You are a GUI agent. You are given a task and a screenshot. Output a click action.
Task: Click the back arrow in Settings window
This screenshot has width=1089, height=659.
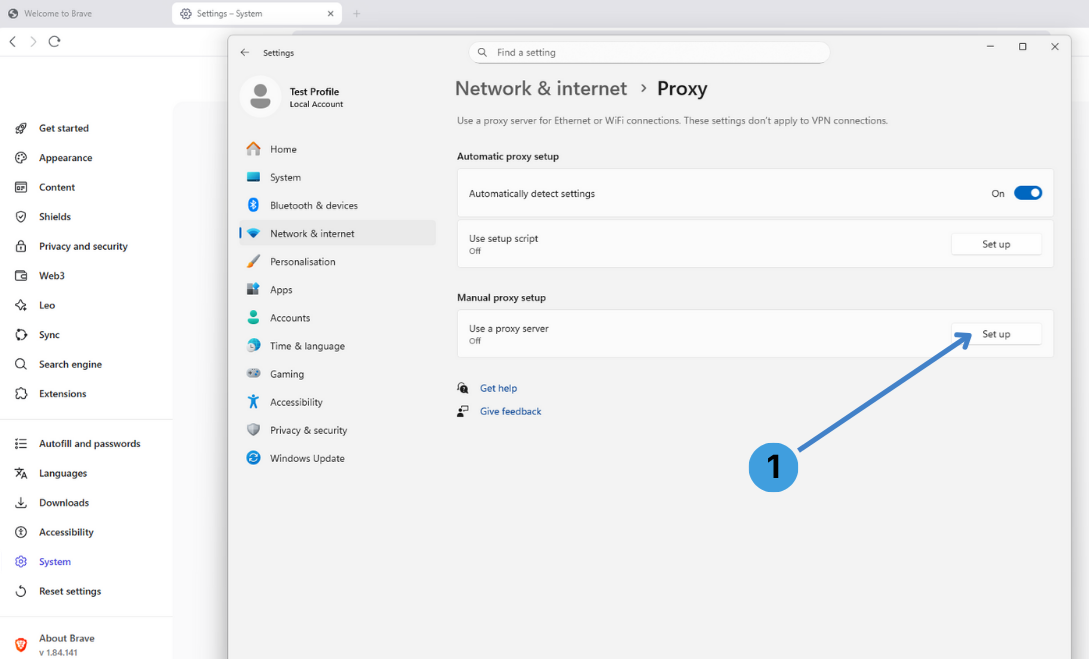tap(244, 52)
